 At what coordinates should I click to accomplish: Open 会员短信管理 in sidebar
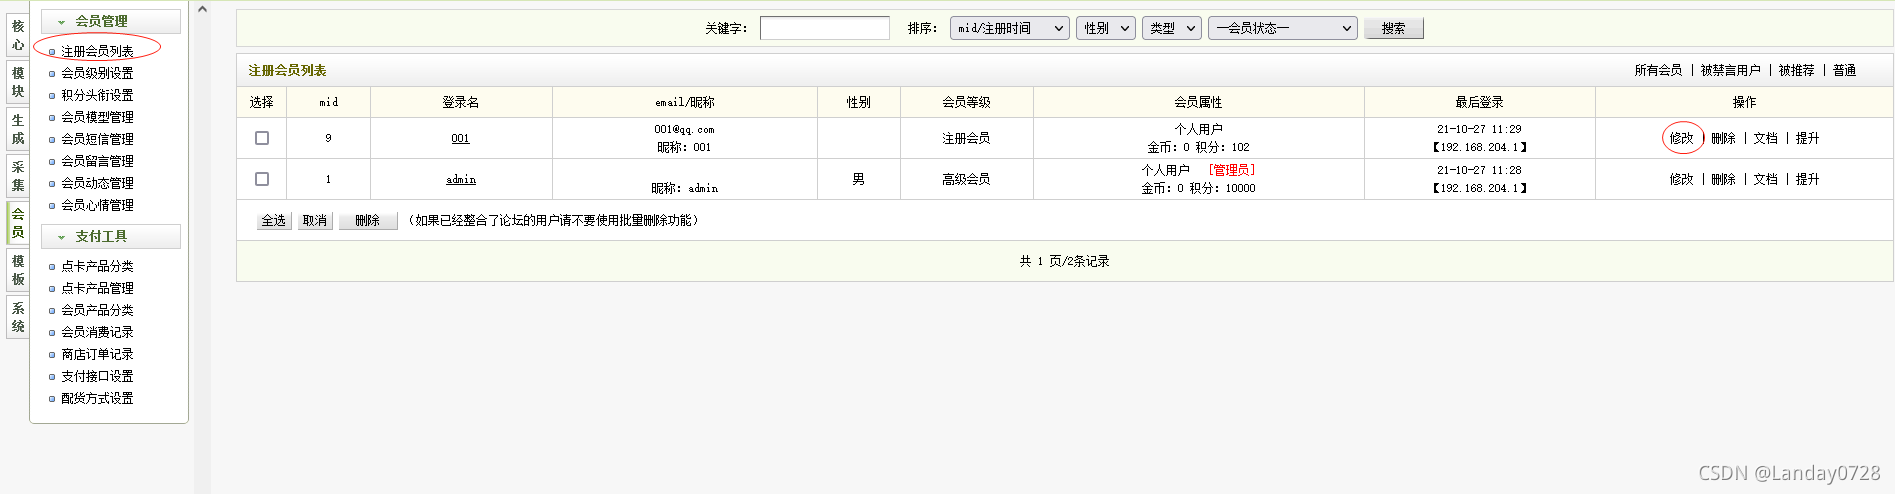97,139
